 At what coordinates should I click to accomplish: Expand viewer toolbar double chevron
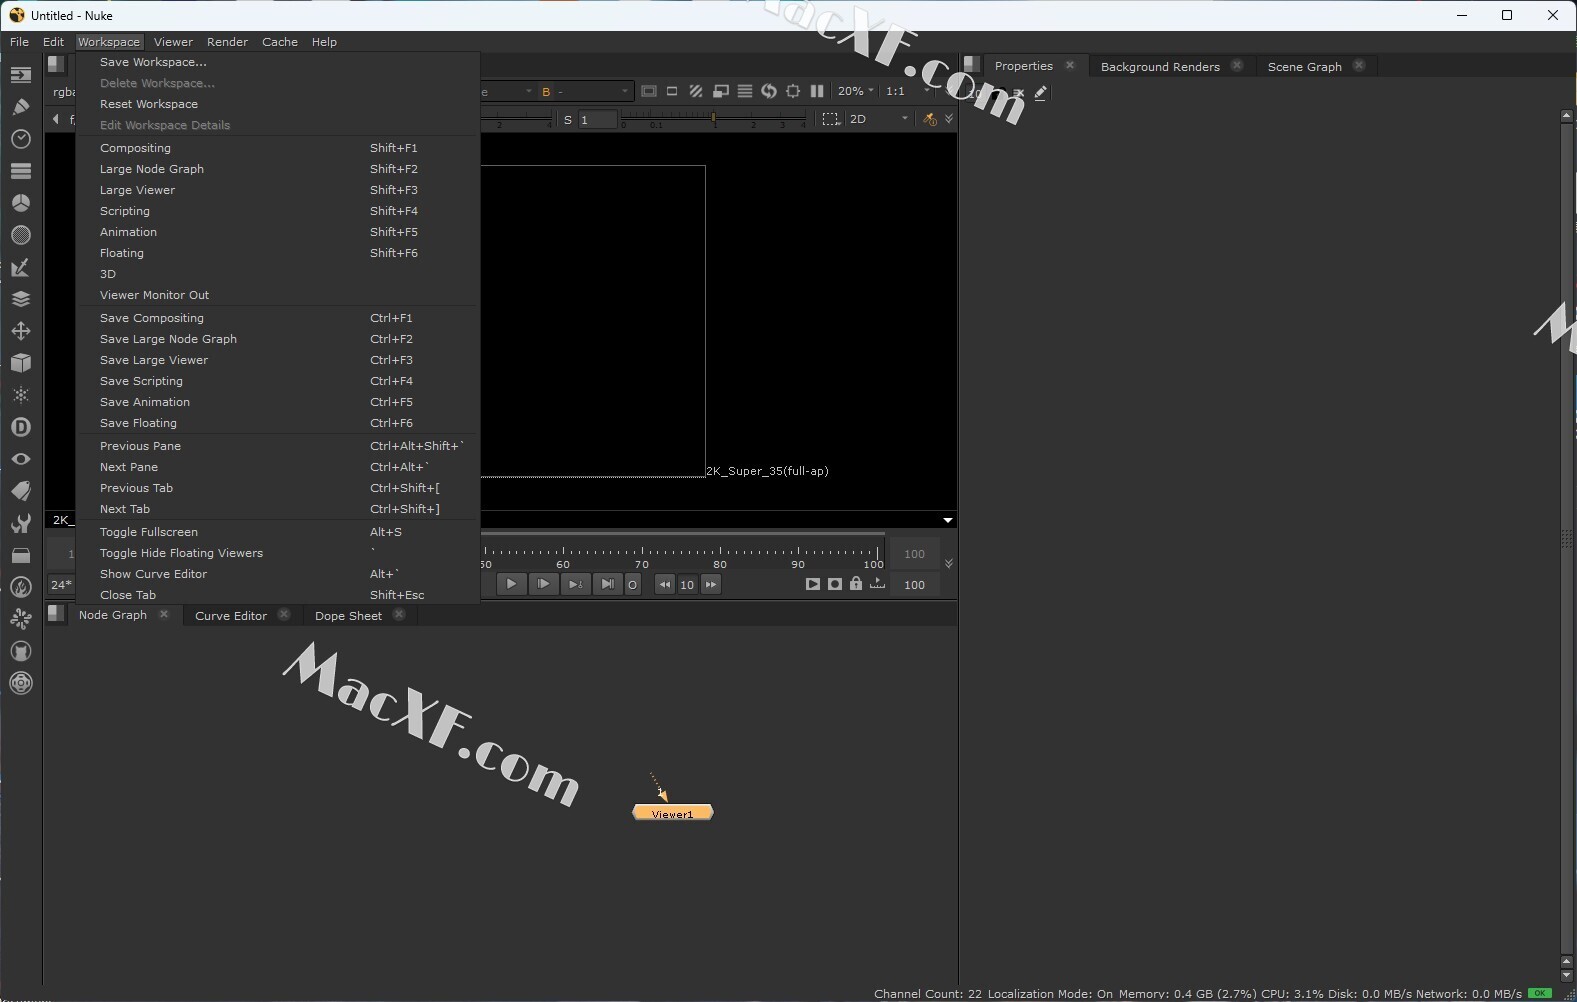[949, 119]
